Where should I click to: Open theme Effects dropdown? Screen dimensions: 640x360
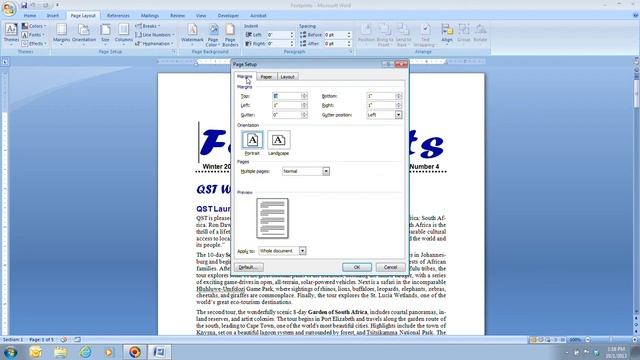click(x=34, y=43)
